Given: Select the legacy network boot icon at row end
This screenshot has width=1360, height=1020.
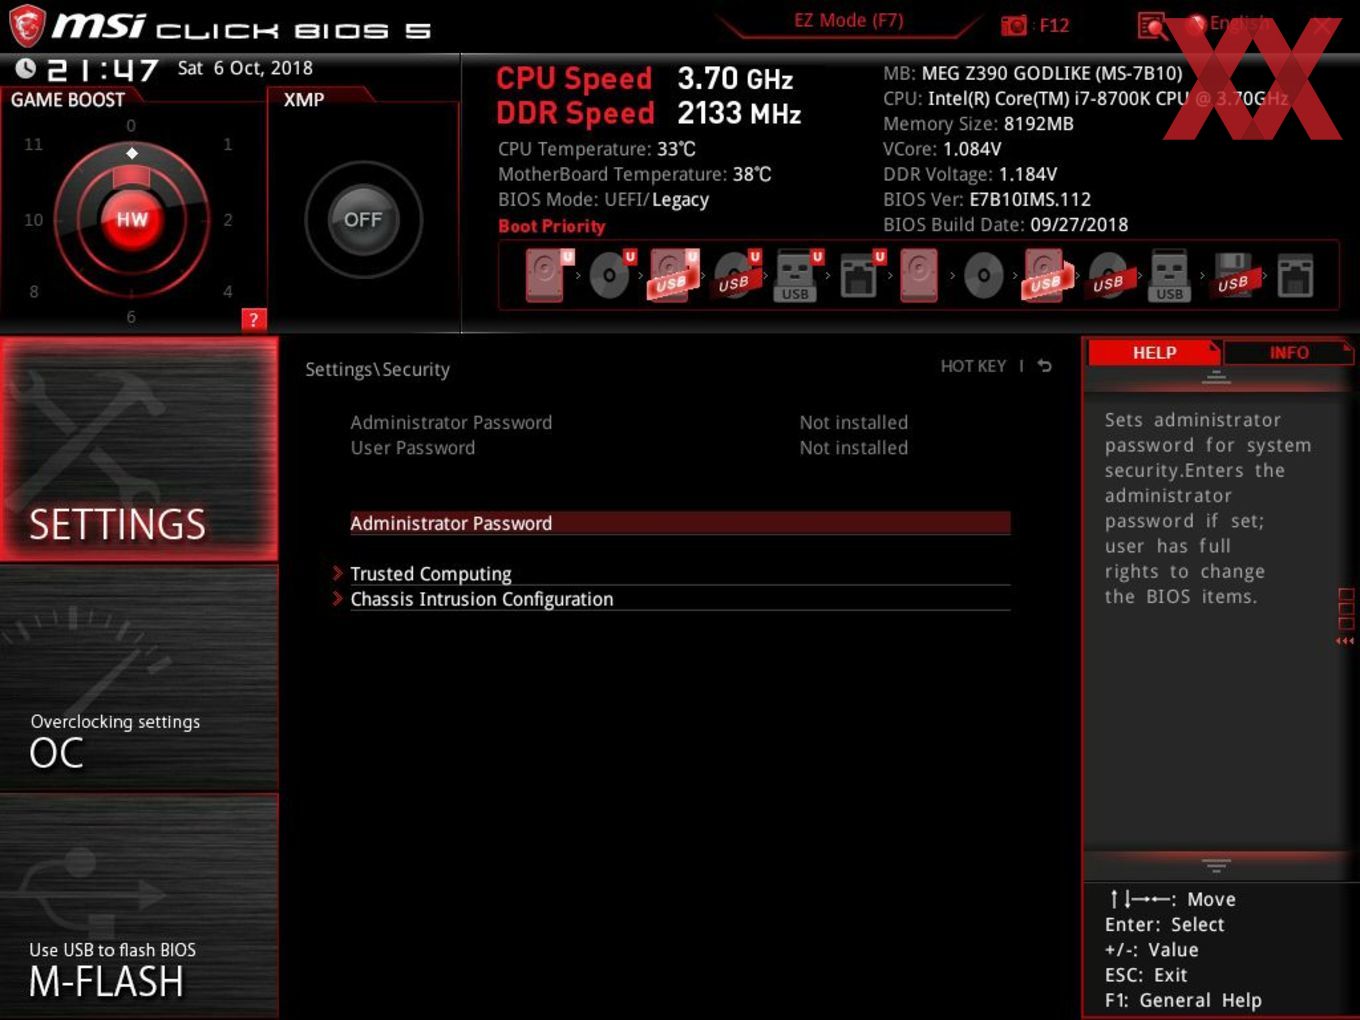Looking at the screenshot, I should pos(1295,275).
